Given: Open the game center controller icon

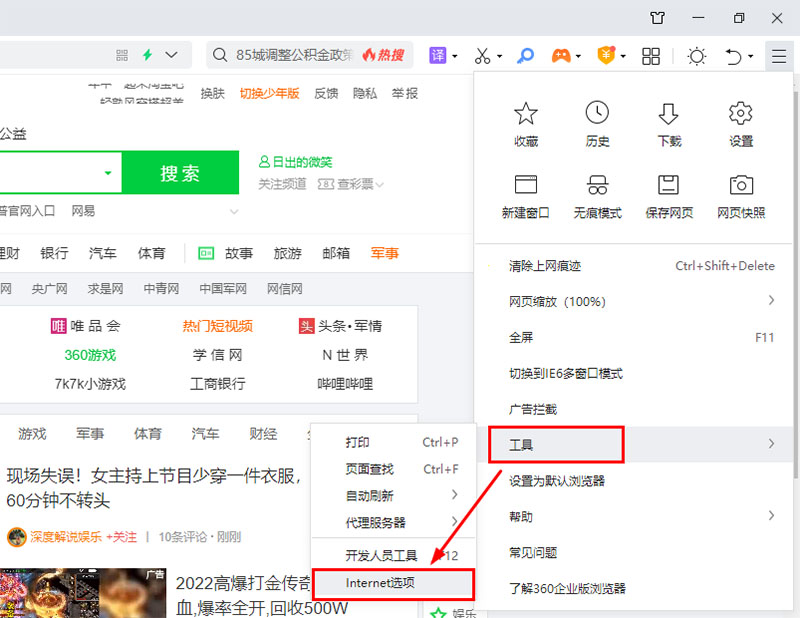Looking at the screenshot, I should 562,56.
